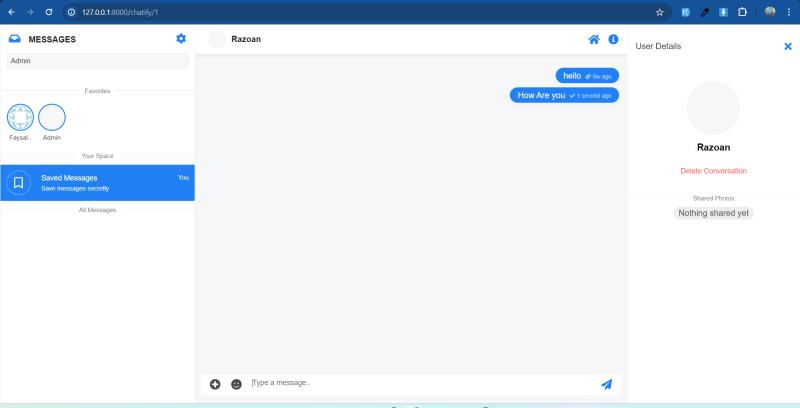This screenshot has height=408, width=800.
Task: Click the Saved Messages bookmark icon
Action: [x=19, y=183]
